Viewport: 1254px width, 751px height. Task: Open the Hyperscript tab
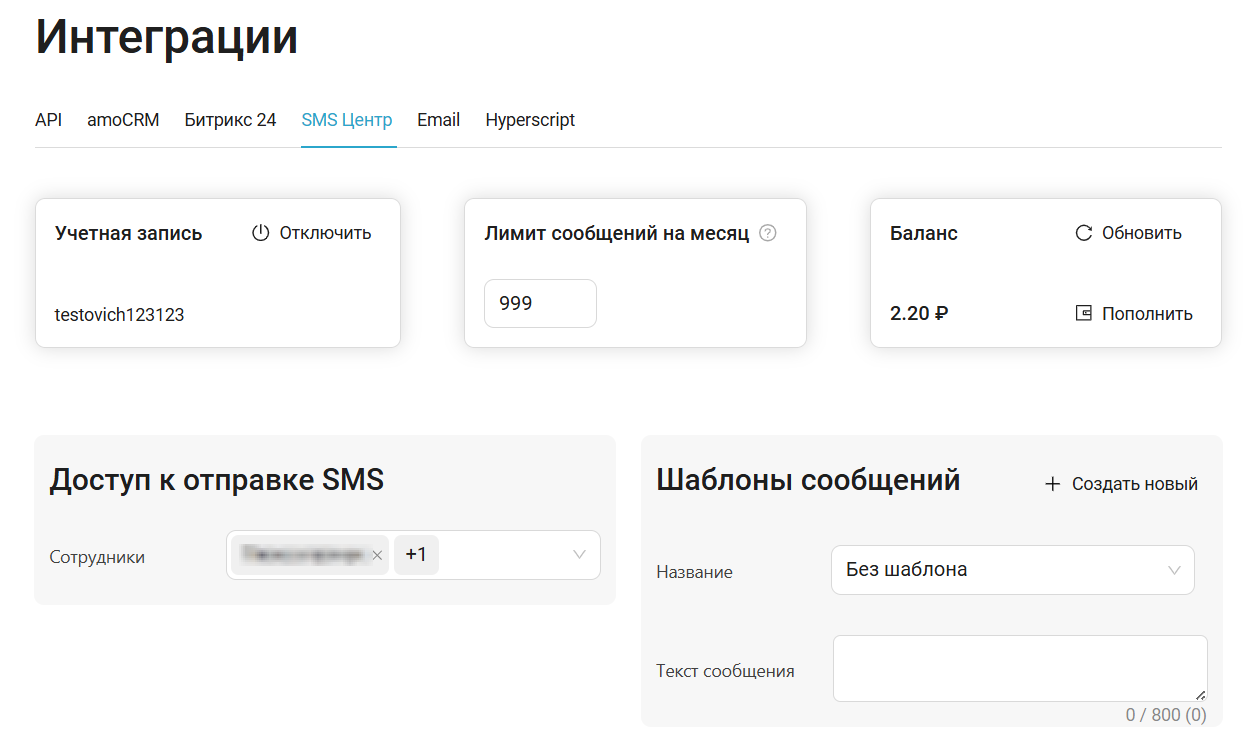[x=530, y=120]
